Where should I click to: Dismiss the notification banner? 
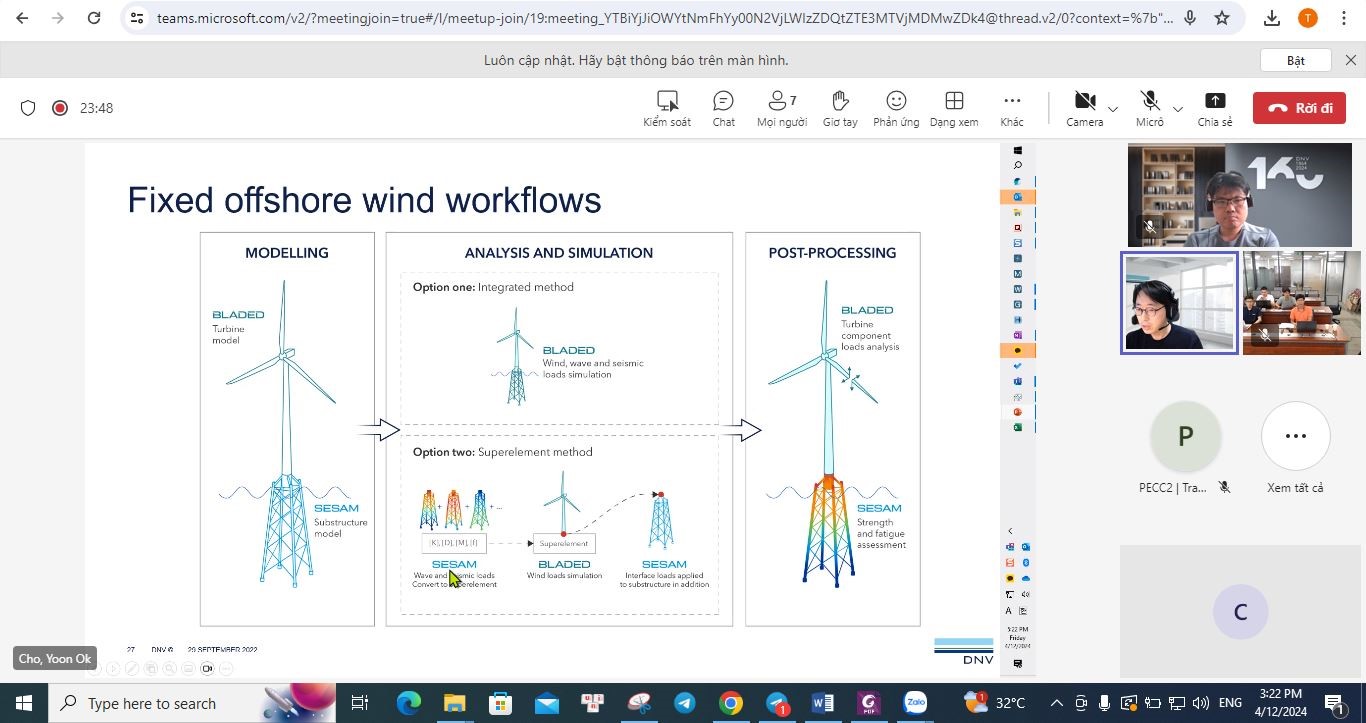tap(1351, 60)
